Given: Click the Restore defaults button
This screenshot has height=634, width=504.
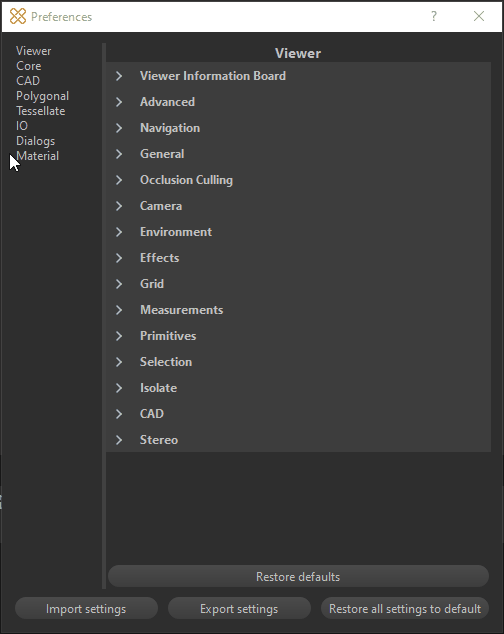Looking at the screenshot, I should click(299, 577).
